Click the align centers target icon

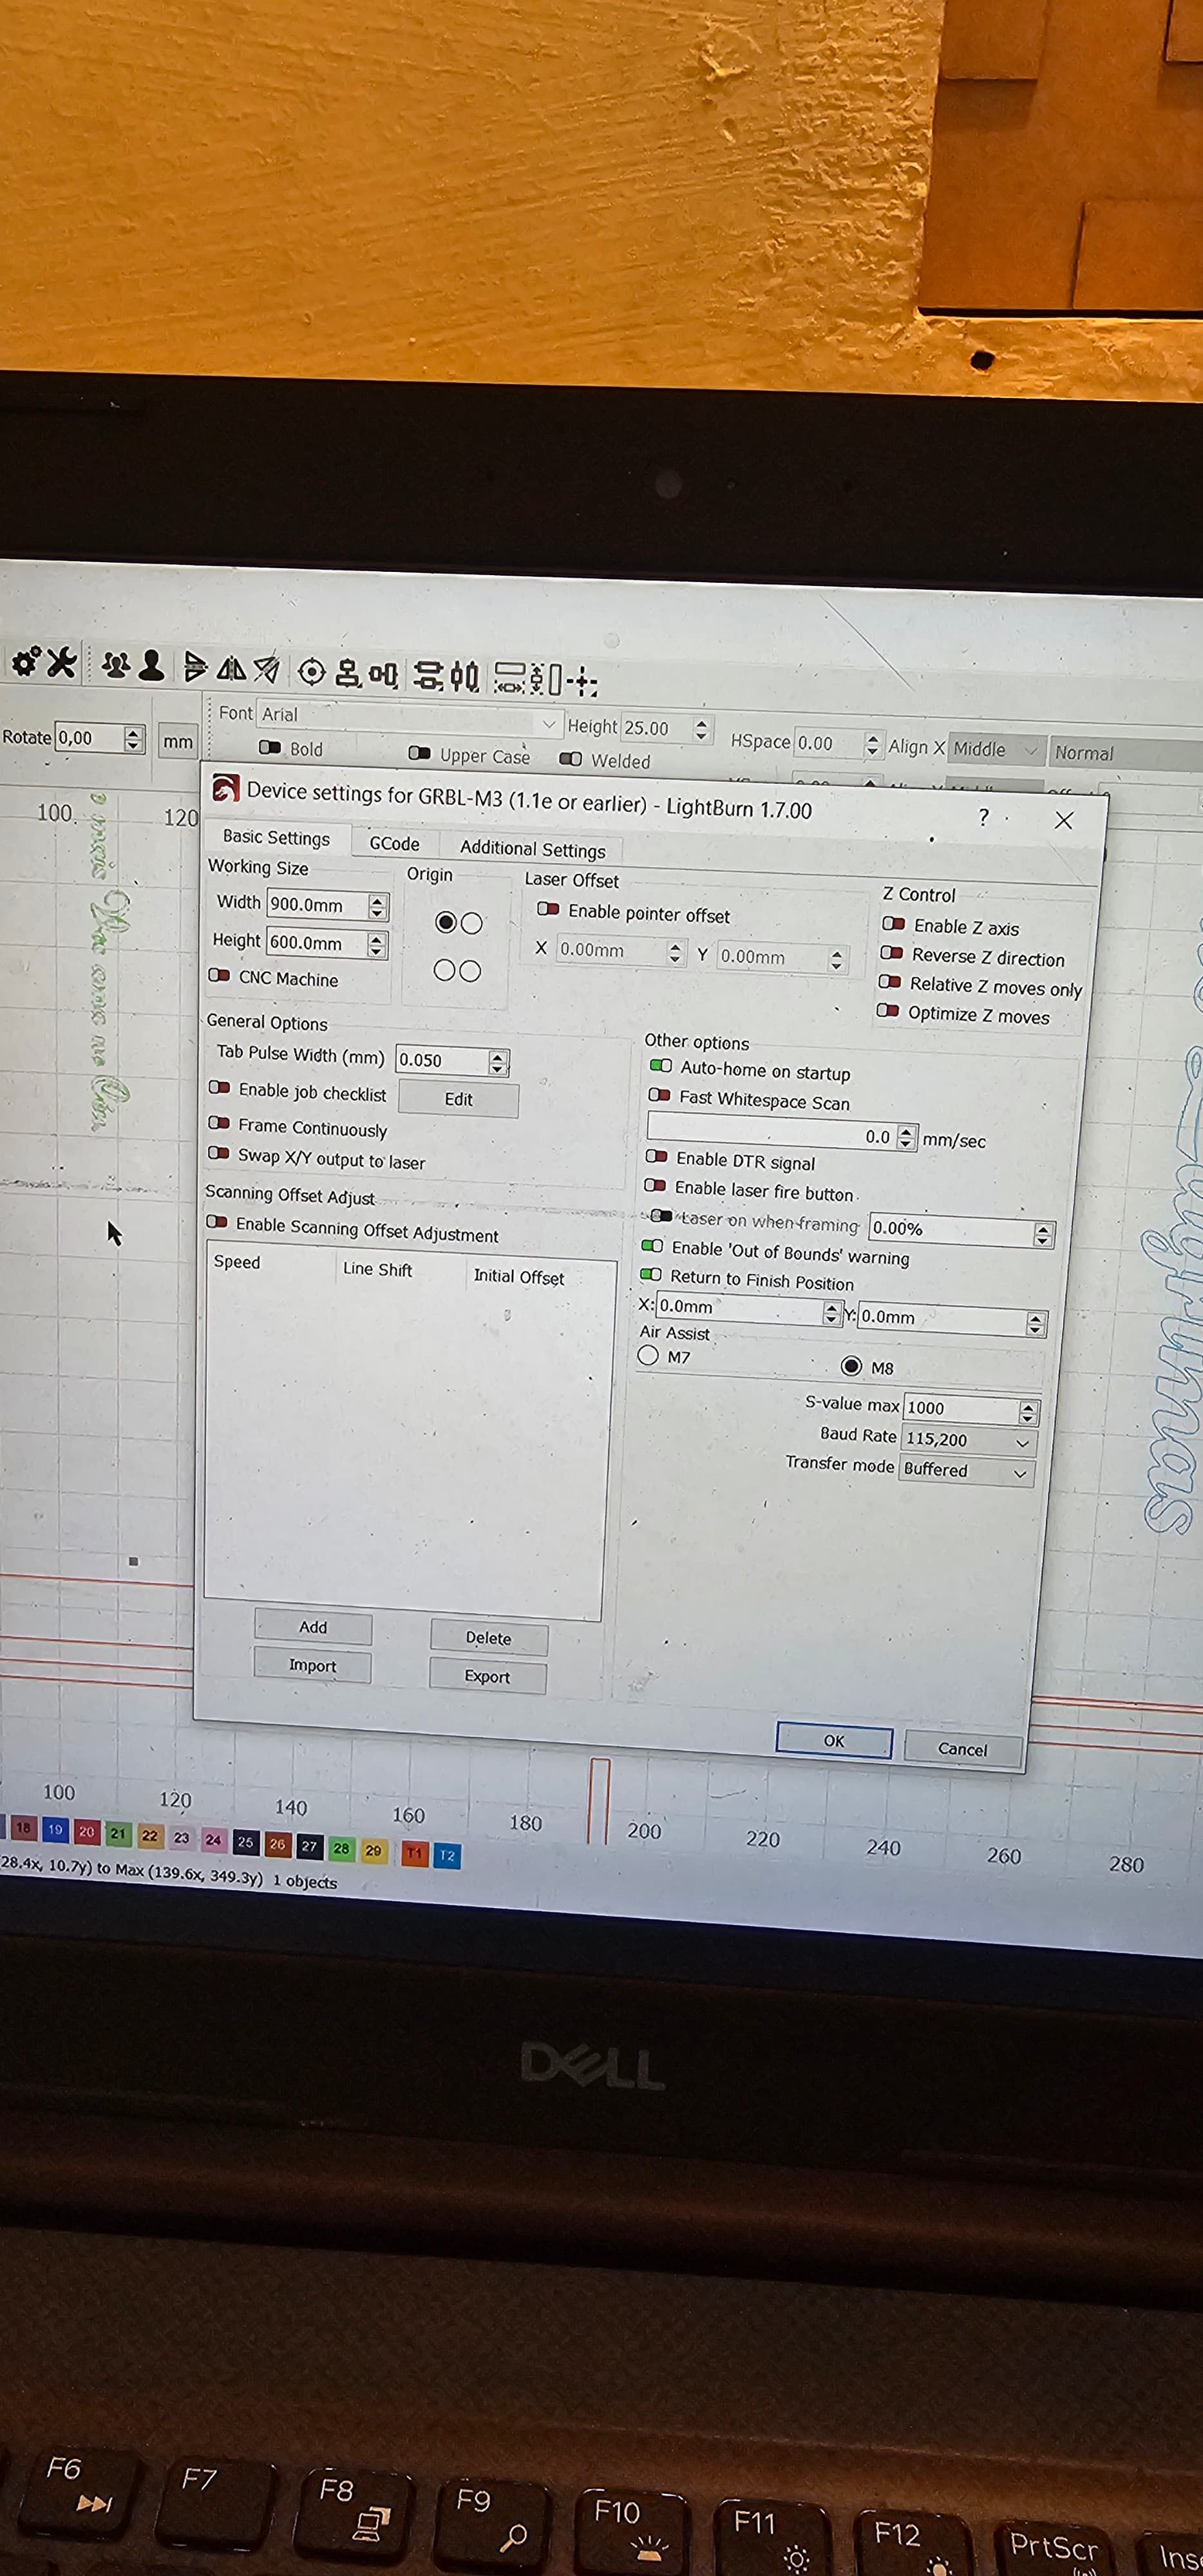click(x=312, y=672)
